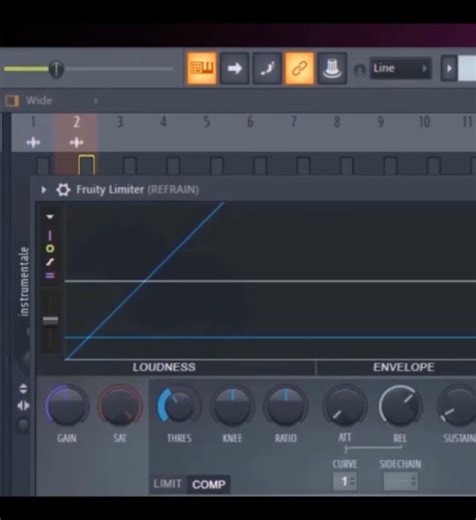Click the slot box under track 5

[x=216, y=165]
